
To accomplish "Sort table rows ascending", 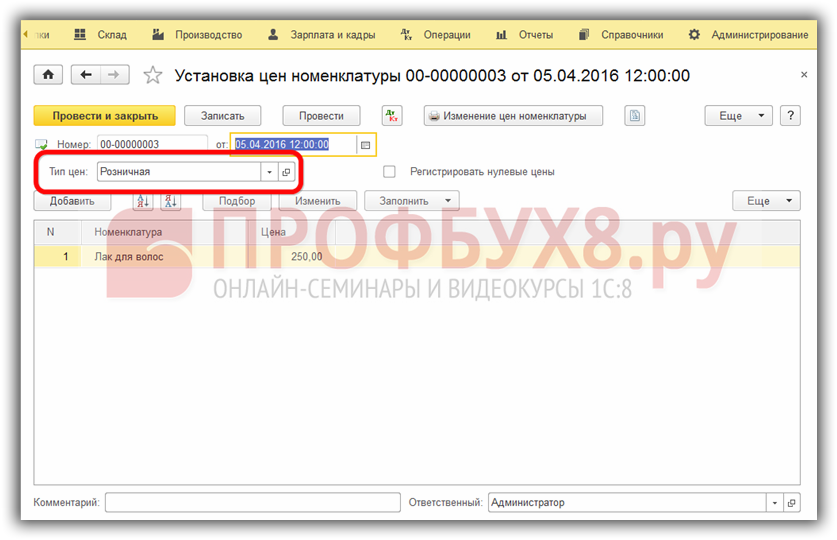I will click(143, 201).
